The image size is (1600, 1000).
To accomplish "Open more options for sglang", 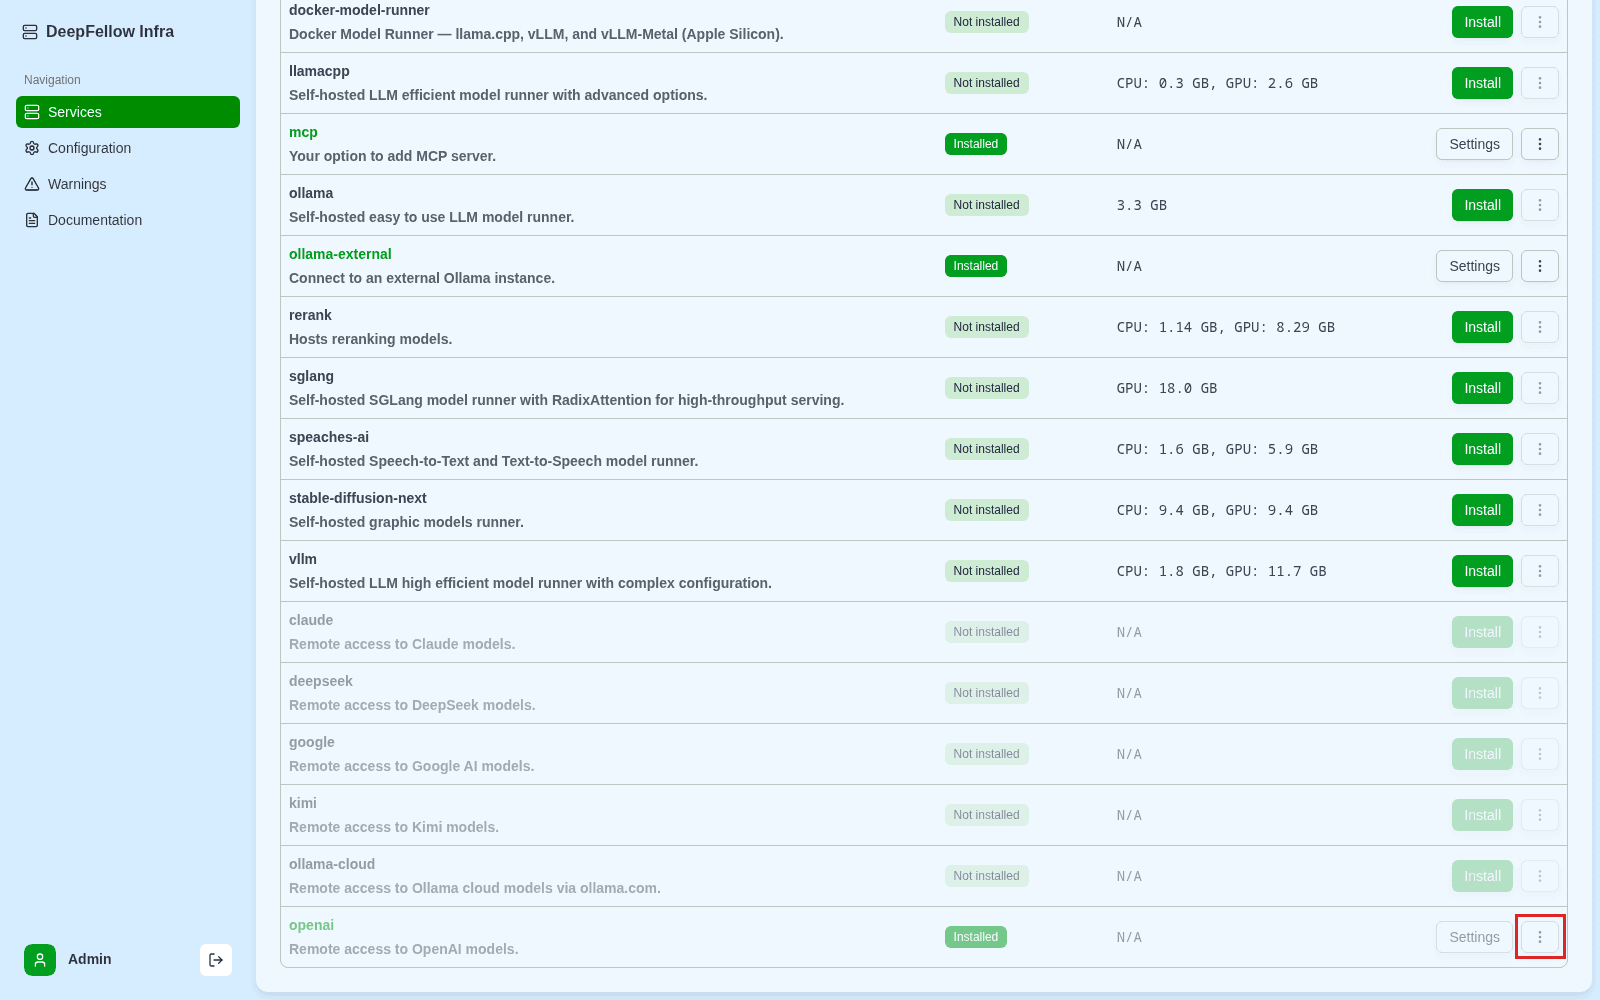I will 1540,388.
